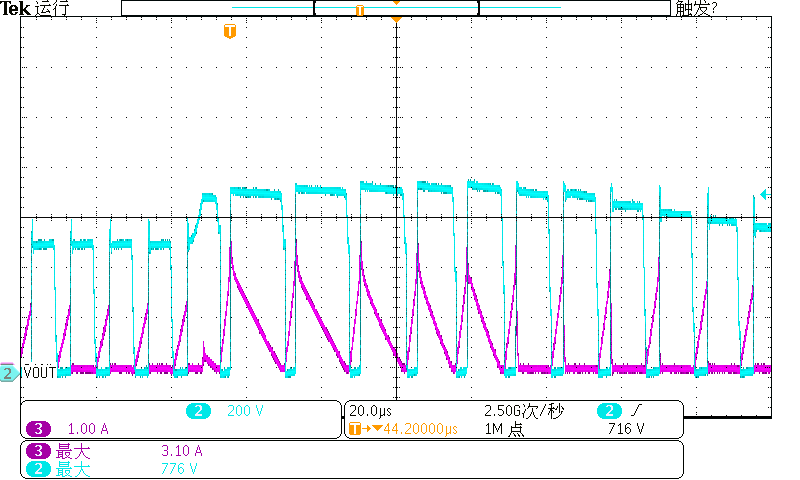Click the 2.50G次/秒 sample rate readout
Viewport: 800px width, 480px height.
coord(523,411)
